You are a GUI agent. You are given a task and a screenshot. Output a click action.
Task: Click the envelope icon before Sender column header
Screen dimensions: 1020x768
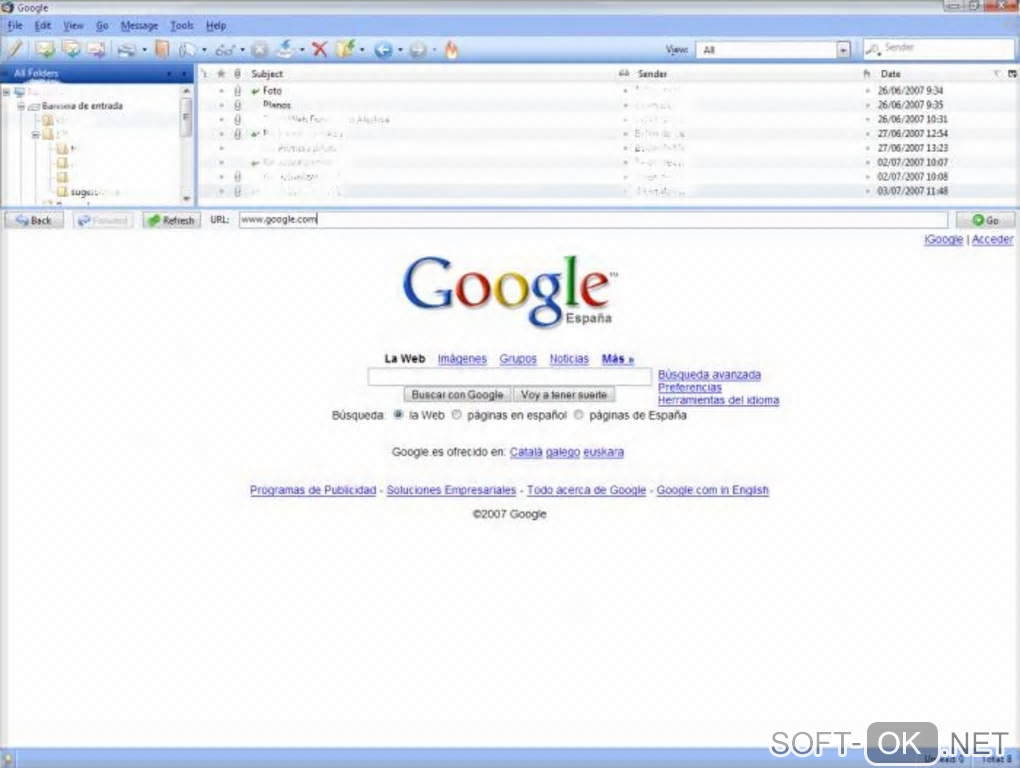click(x=624, y=73)
